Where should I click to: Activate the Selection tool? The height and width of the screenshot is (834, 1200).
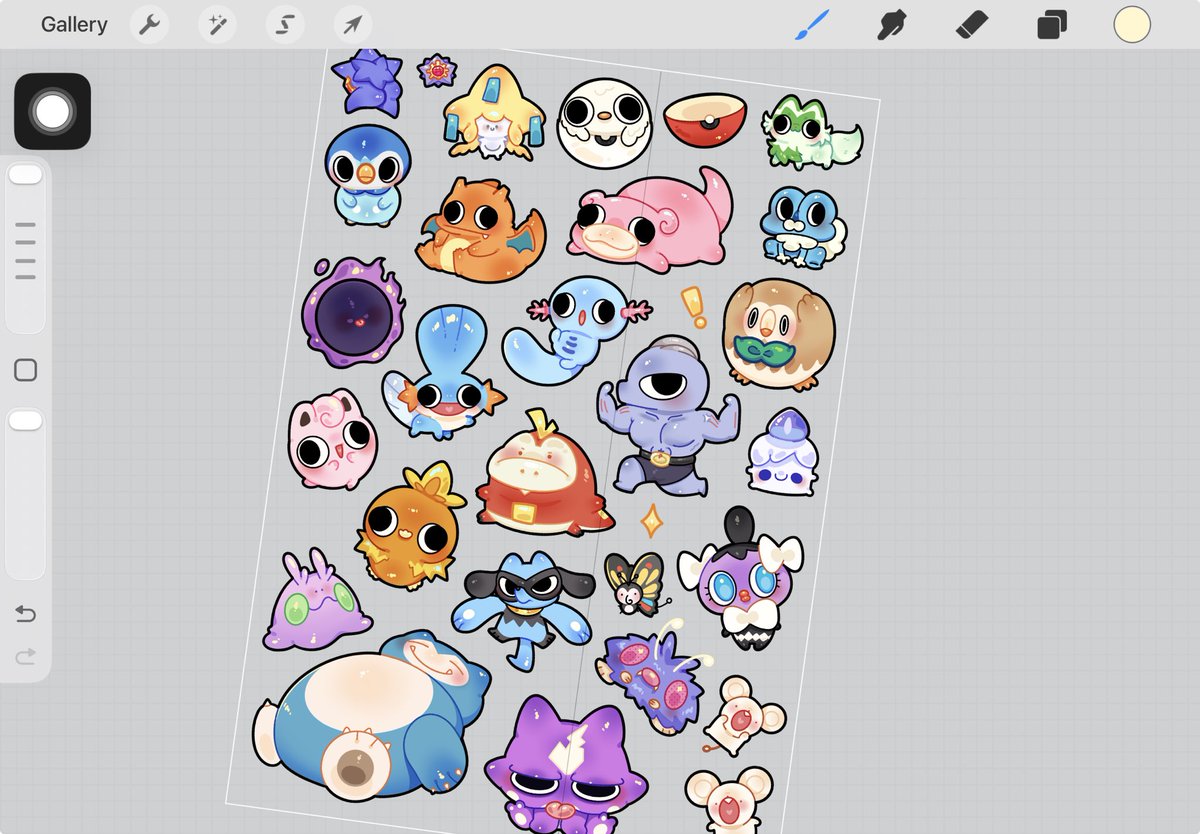click(285, 24)
